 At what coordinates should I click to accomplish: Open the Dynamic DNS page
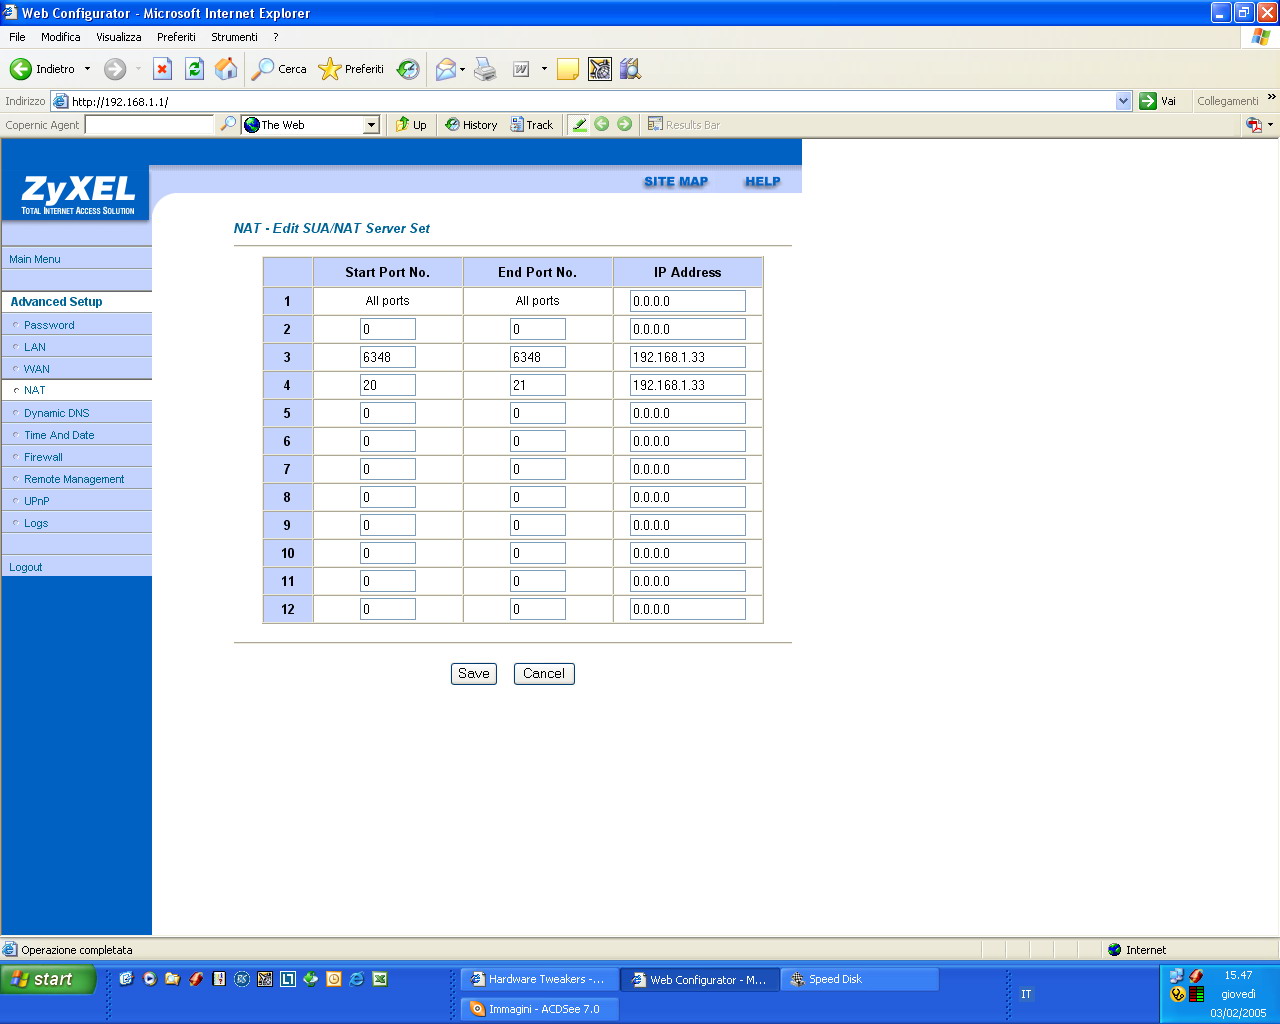pos(57,413)
